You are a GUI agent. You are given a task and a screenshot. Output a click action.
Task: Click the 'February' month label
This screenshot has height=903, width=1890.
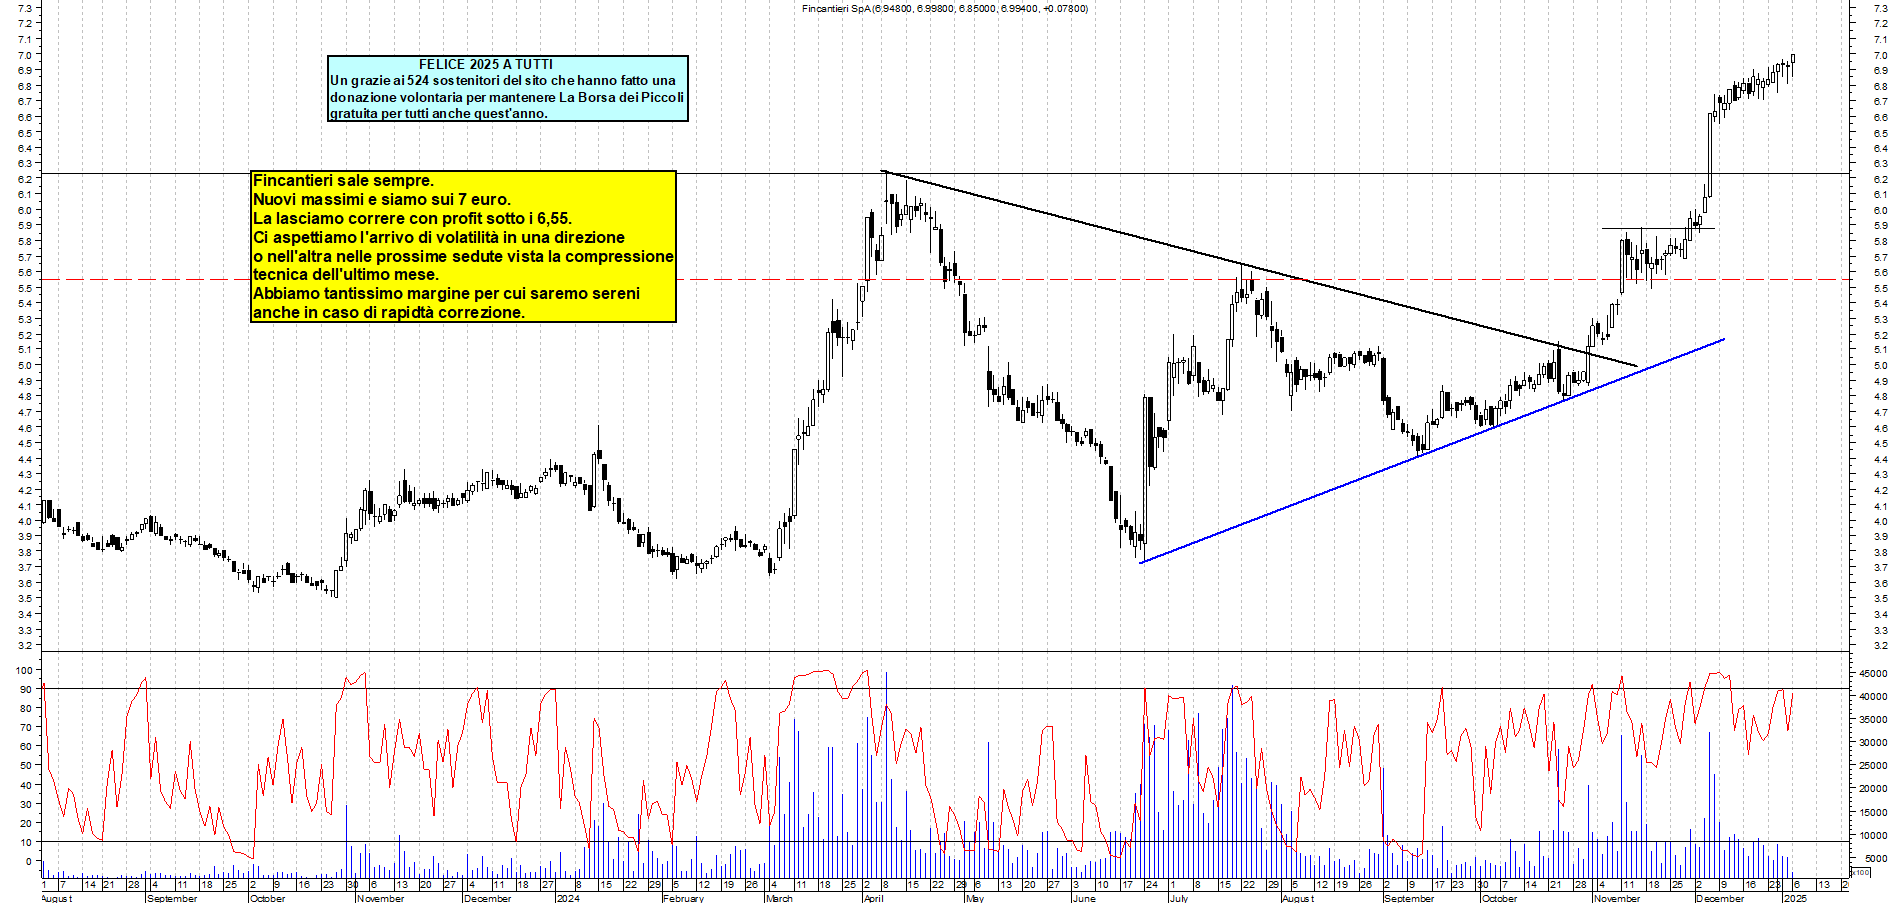pos(683,898)
